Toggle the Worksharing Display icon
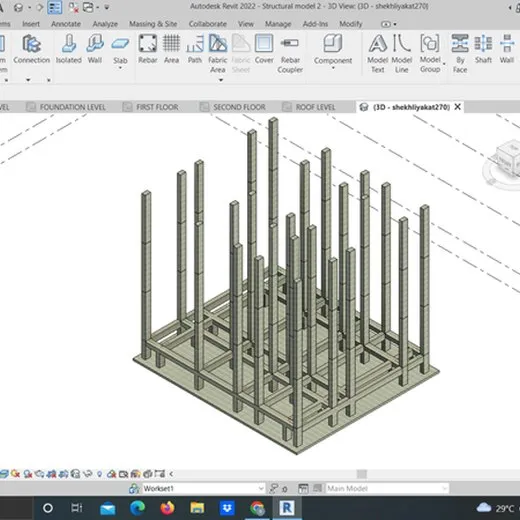Screen dimensions: 520x520 [x=111, y=474]
